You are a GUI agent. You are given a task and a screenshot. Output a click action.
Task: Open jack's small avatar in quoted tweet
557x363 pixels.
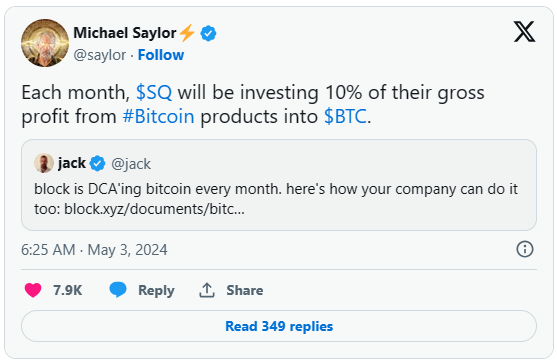(44, 163)
